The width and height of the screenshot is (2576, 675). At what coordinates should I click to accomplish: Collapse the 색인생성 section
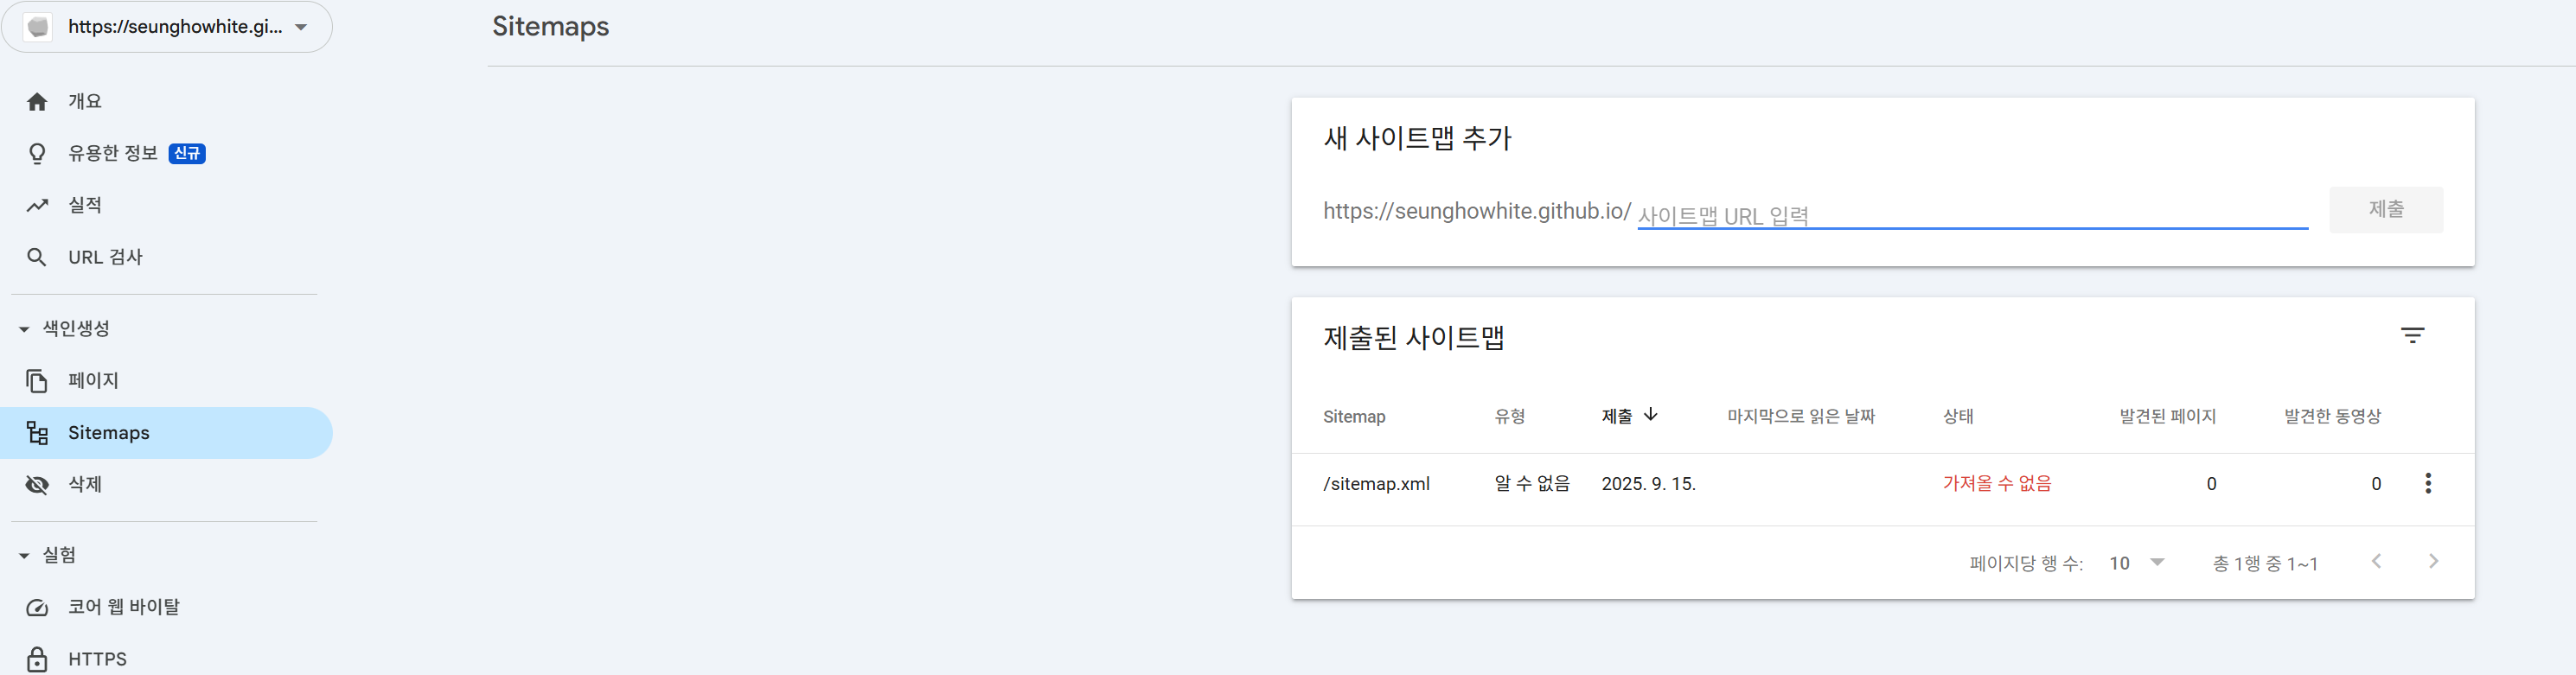tap(24, 329)
